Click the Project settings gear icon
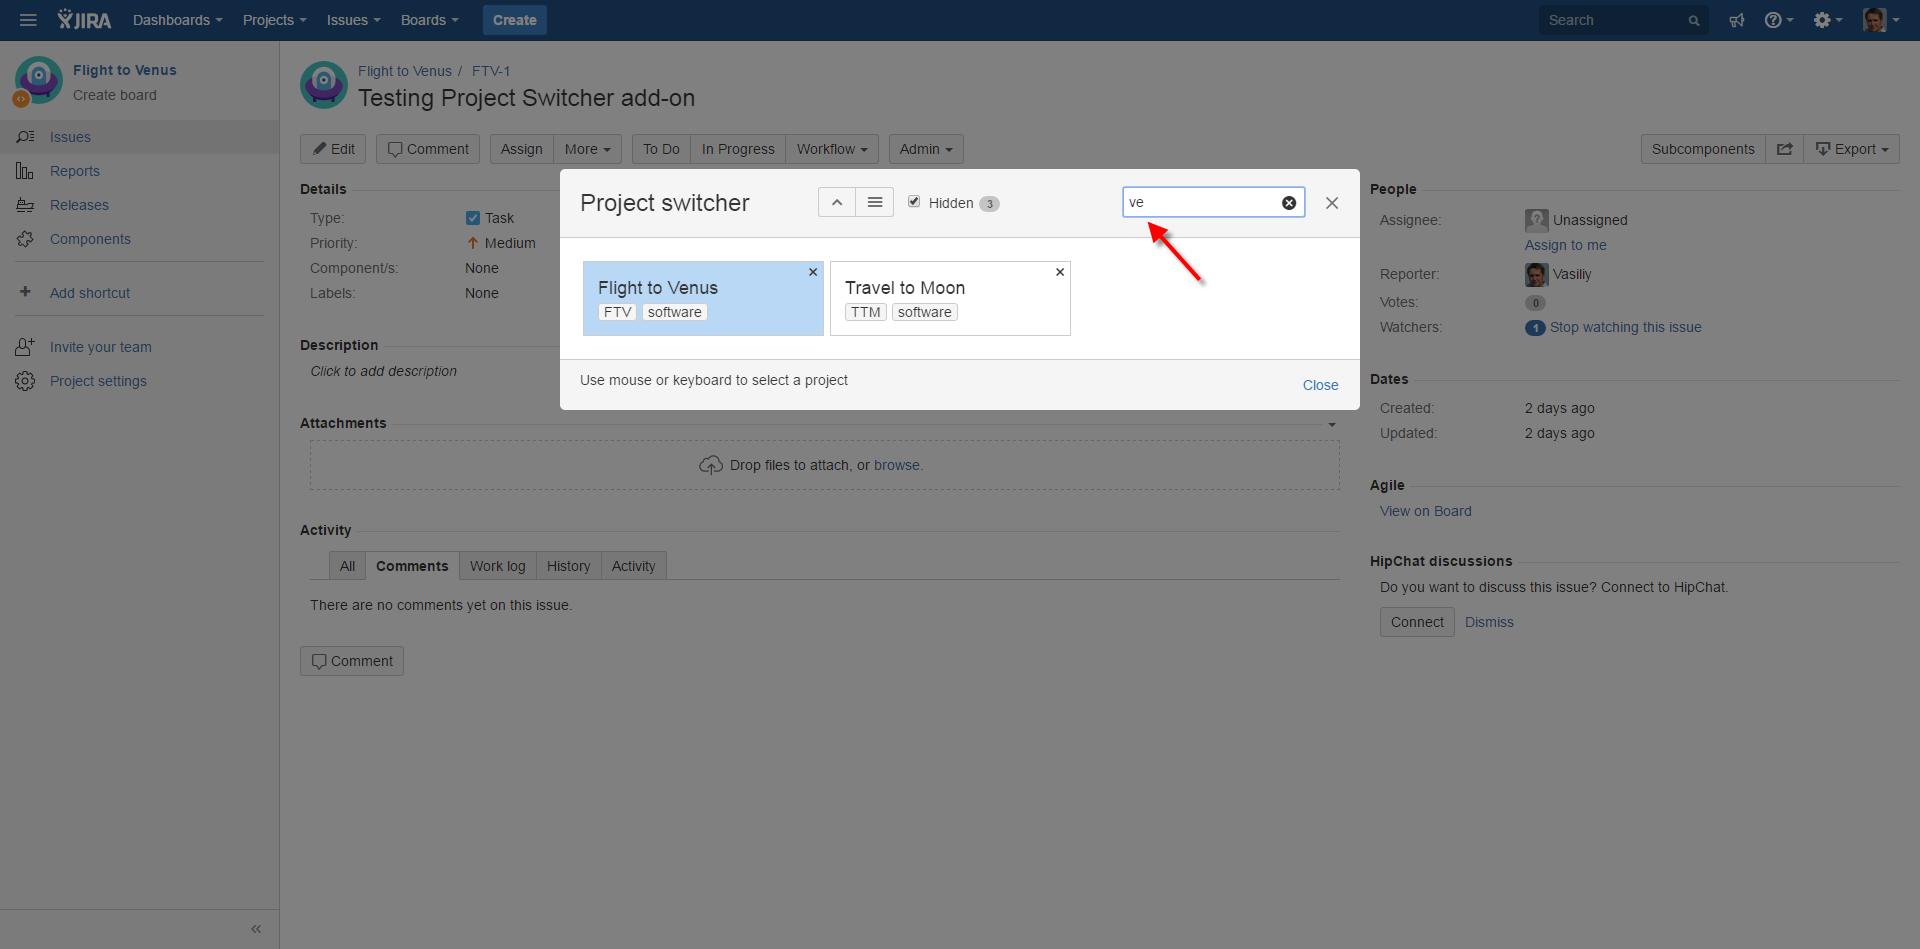The image size is (1920, 949). click(25, 381)
